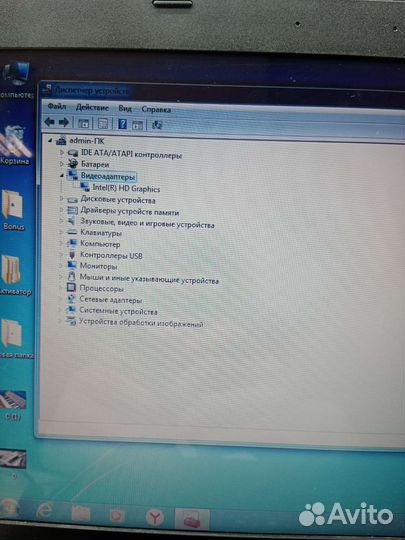Viewport: 405px width, 540px height.
Task: Open the file explorer taskbar icon
Action: (x=81, y=514)
